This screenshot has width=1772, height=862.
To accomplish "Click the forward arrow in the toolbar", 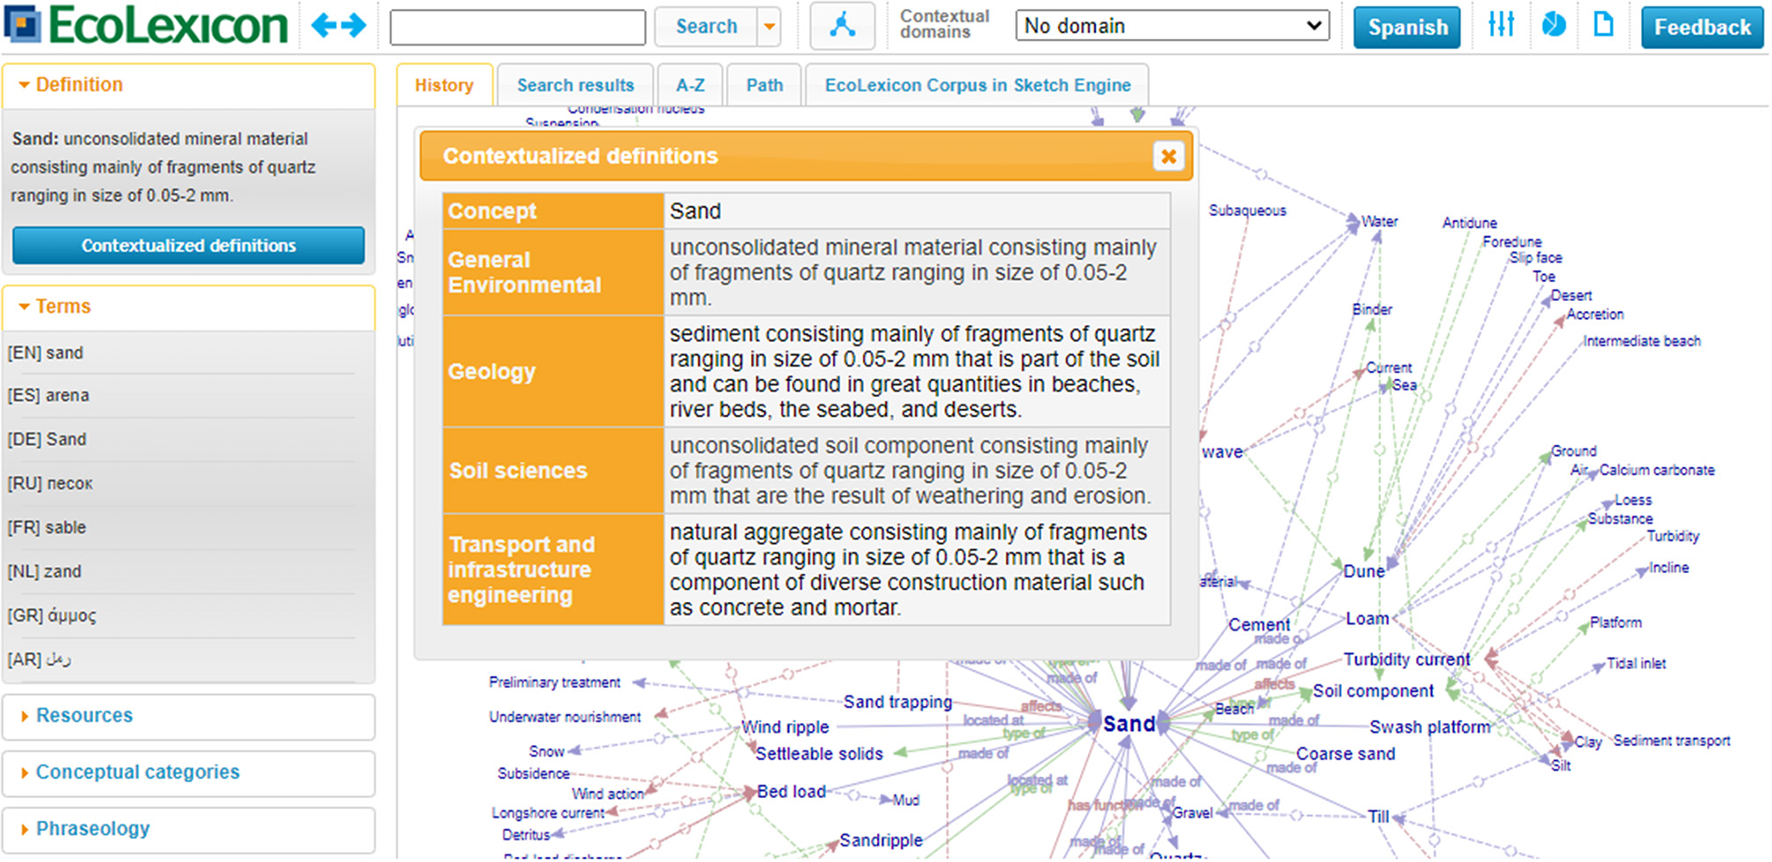I will (x=354, y=26).
